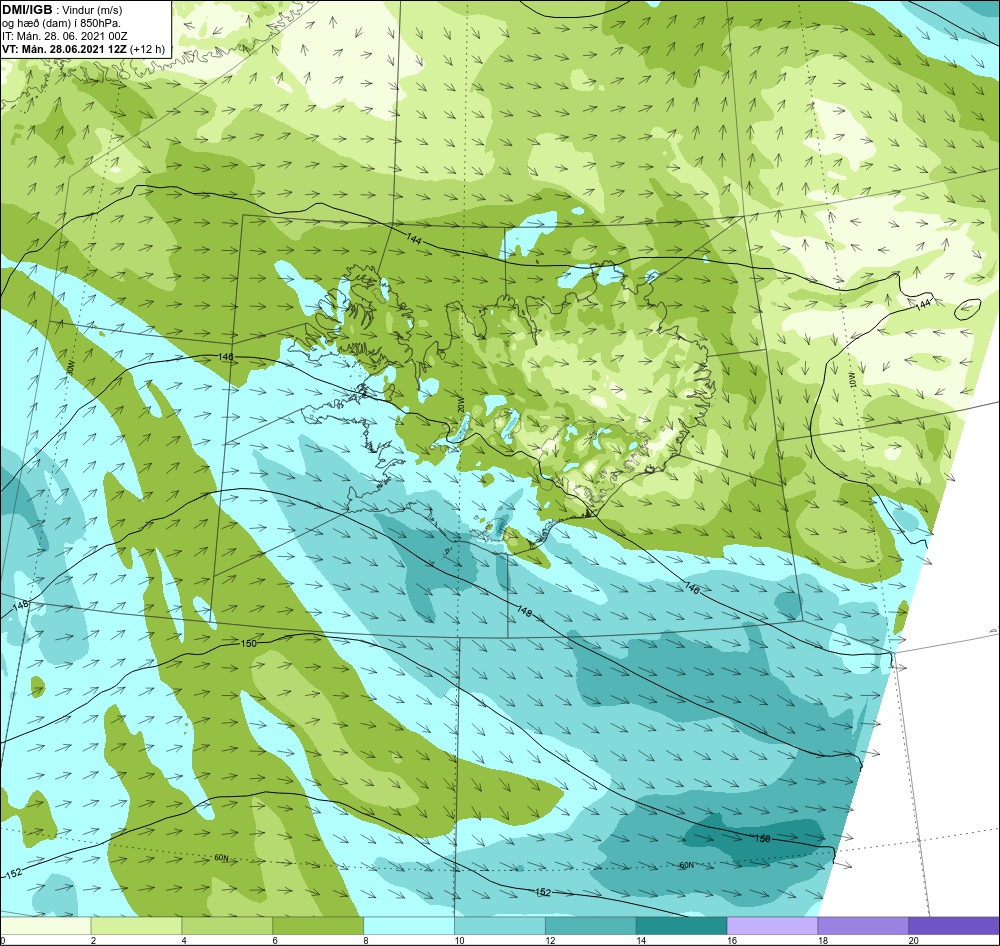This screenshot has width=1000, height=946.
Task: Click the '152' contour label at the bottom center
Action: tap(543, 892)
